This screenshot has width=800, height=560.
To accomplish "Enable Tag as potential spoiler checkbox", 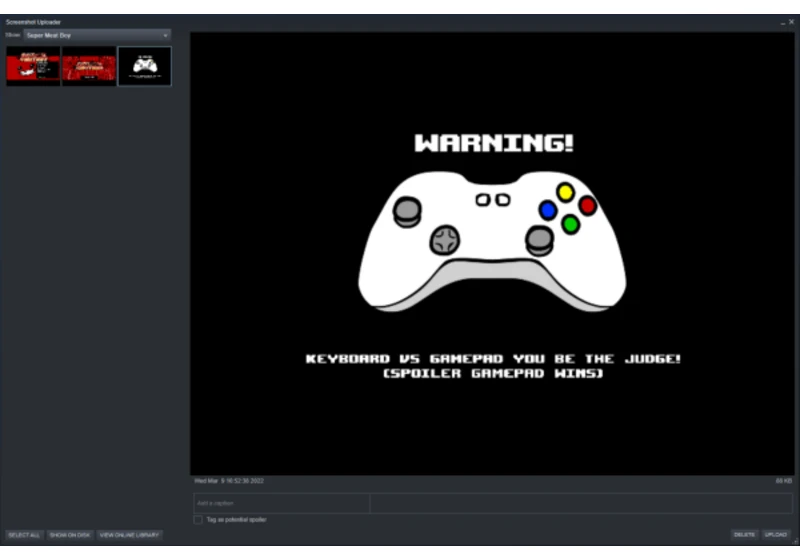I will point(198,520).
